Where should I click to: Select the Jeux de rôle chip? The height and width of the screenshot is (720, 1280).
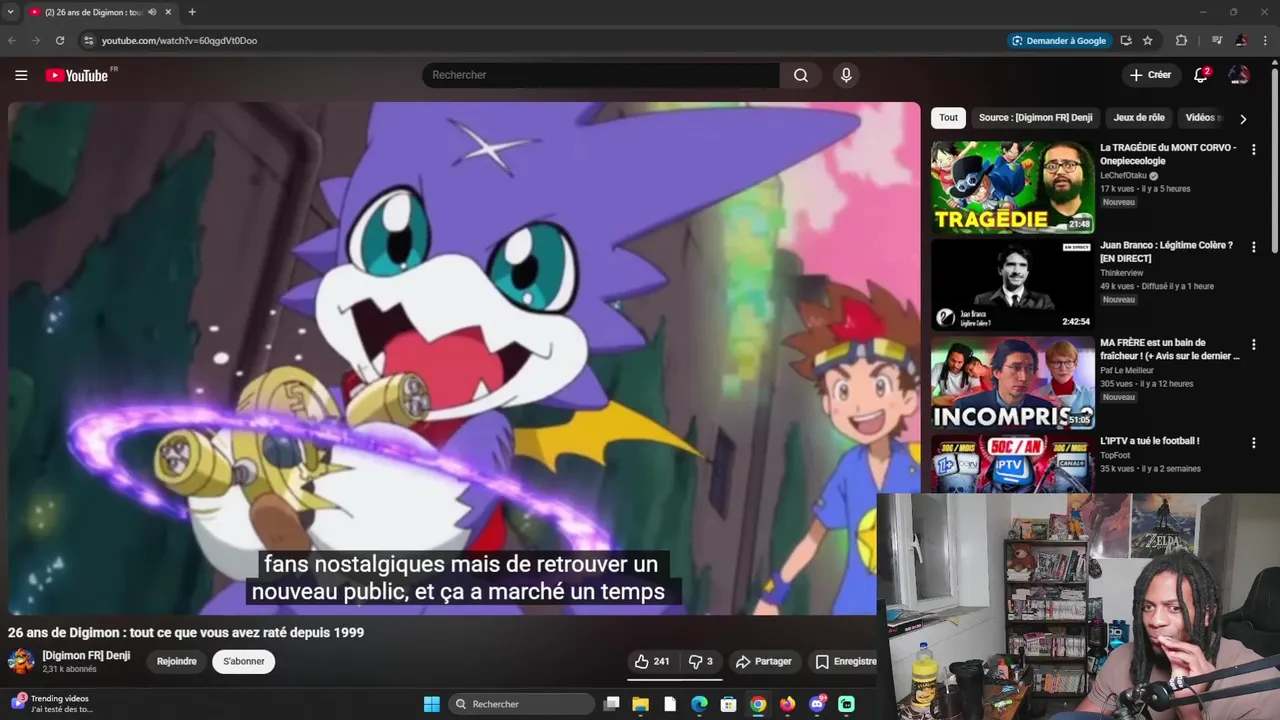click(1139, 118)
